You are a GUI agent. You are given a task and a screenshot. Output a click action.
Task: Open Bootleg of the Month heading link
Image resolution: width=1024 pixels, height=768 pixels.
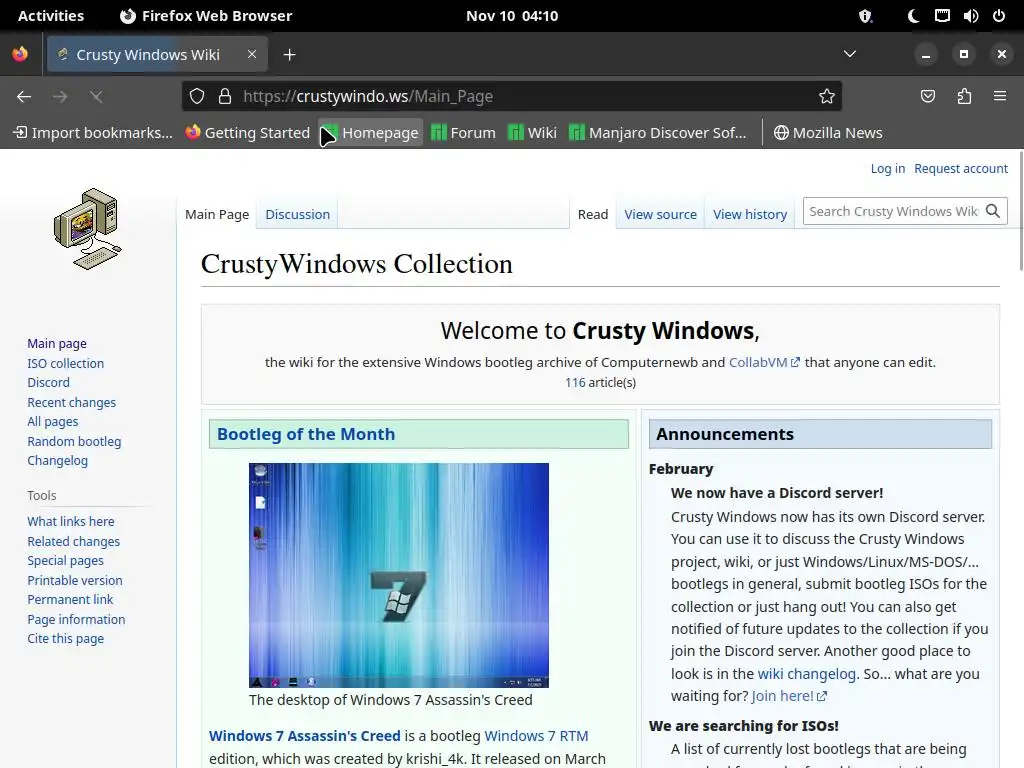pyautogui.click(x=306, y=434)
